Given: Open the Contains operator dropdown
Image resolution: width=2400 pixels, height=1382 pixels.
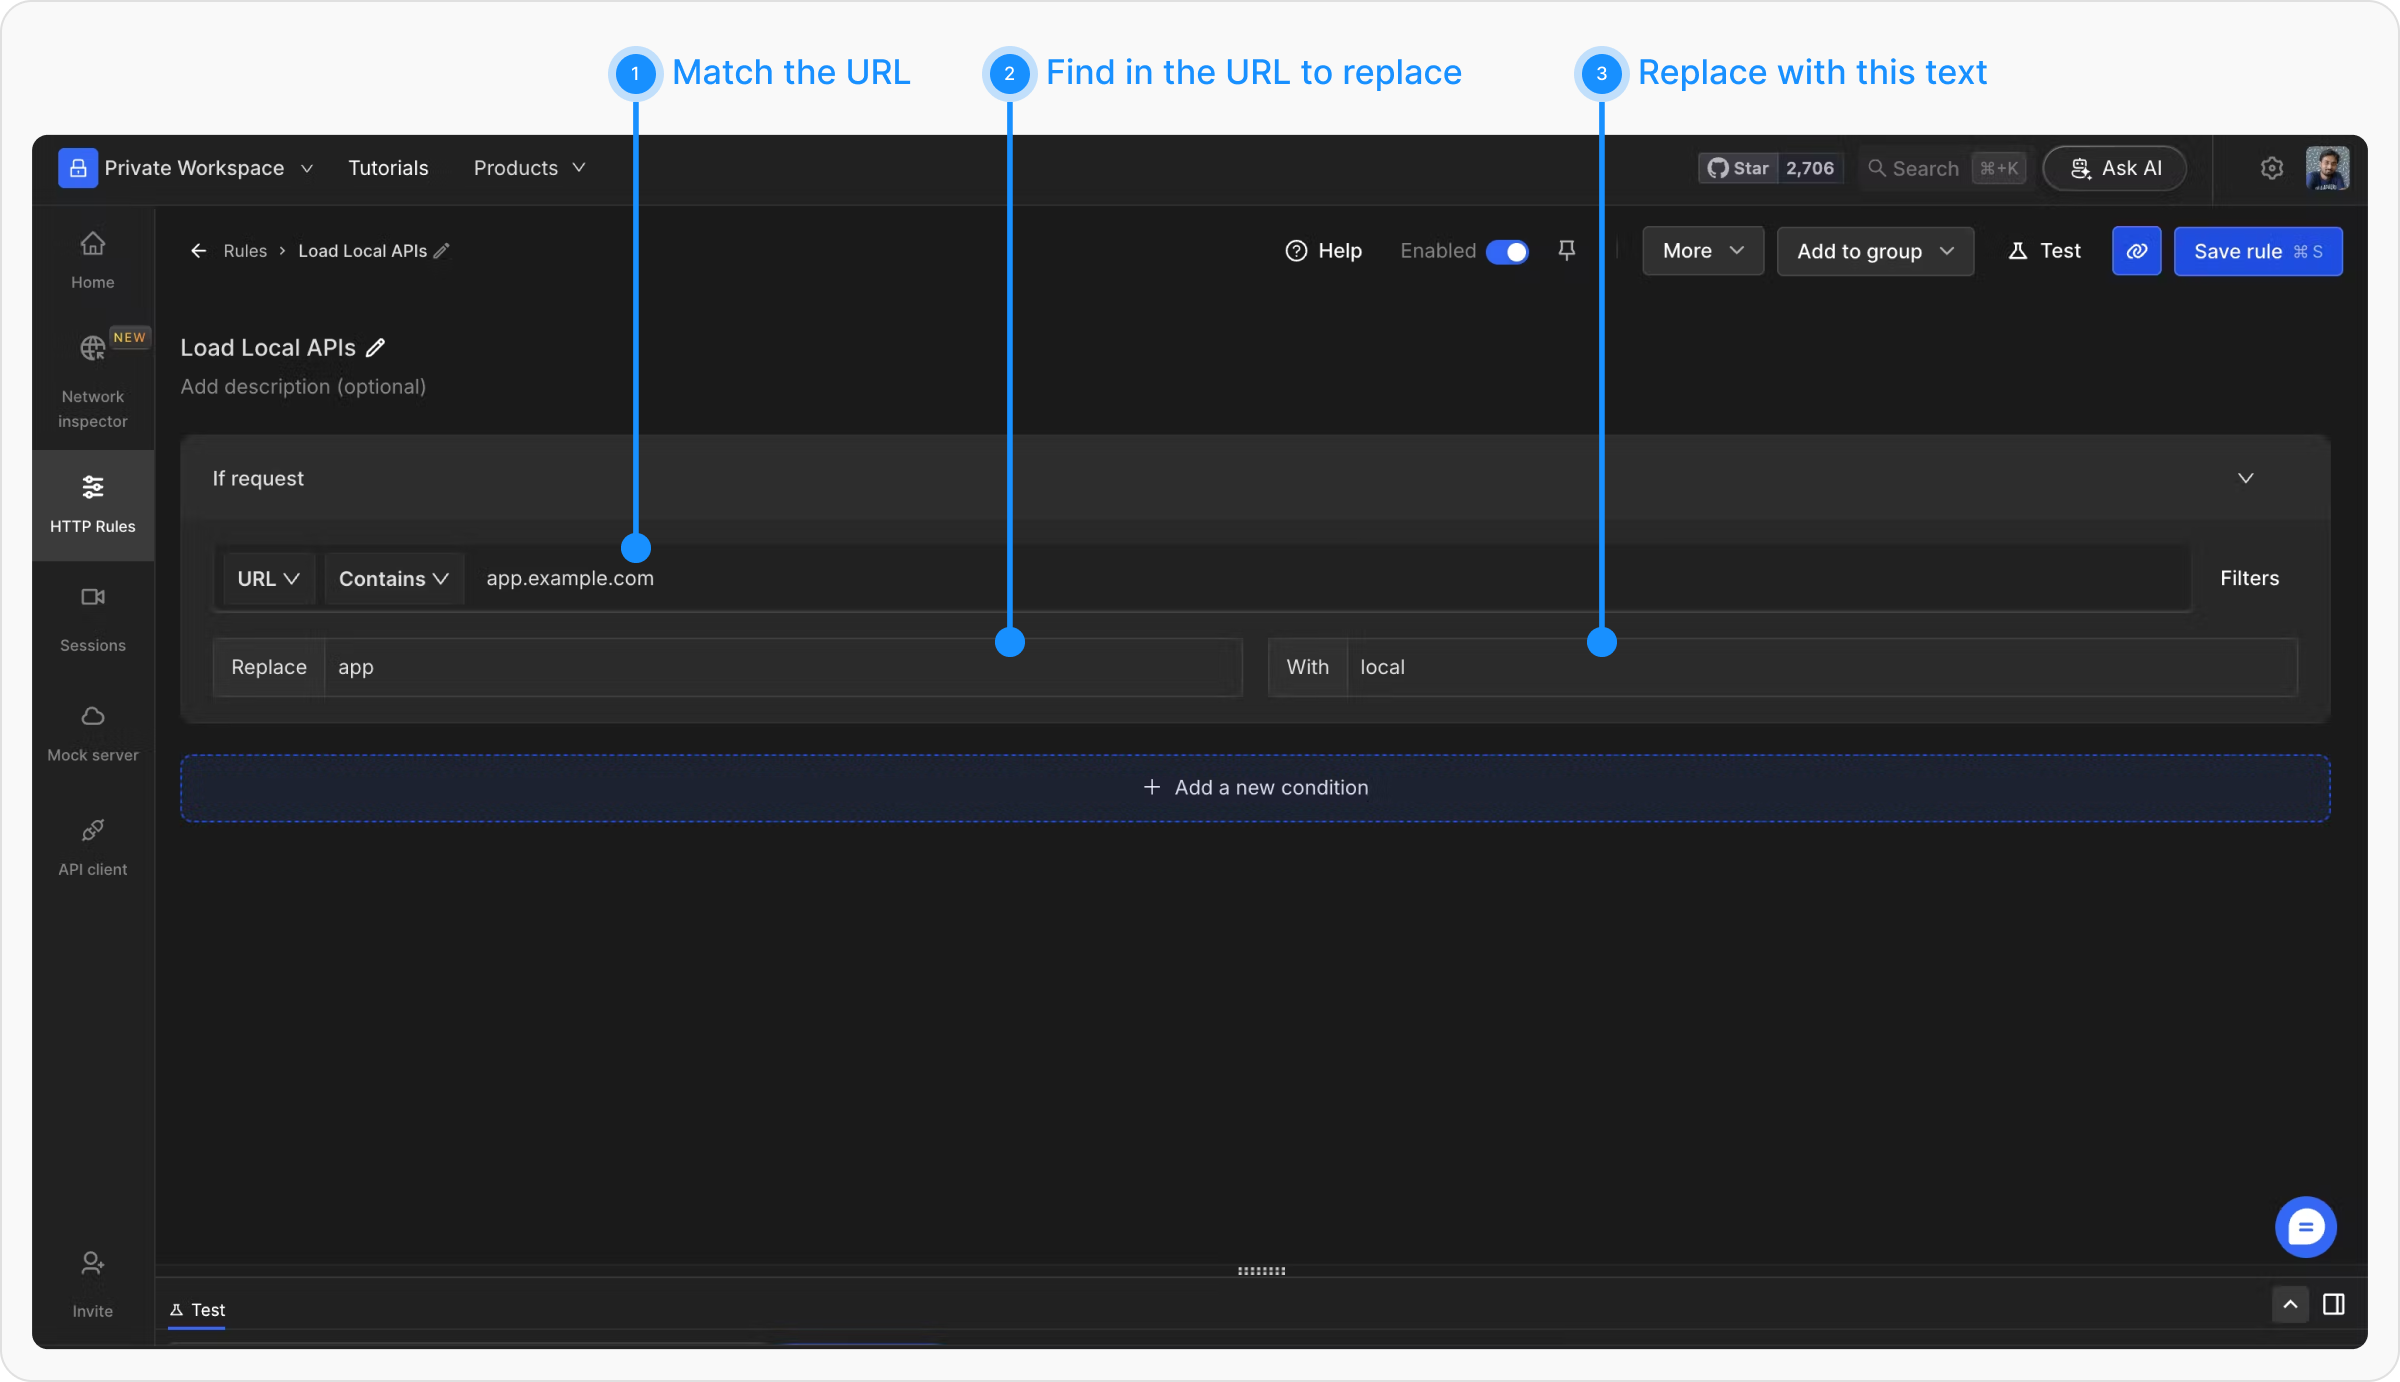Looking at the screenshot, I should coord(393,579).
